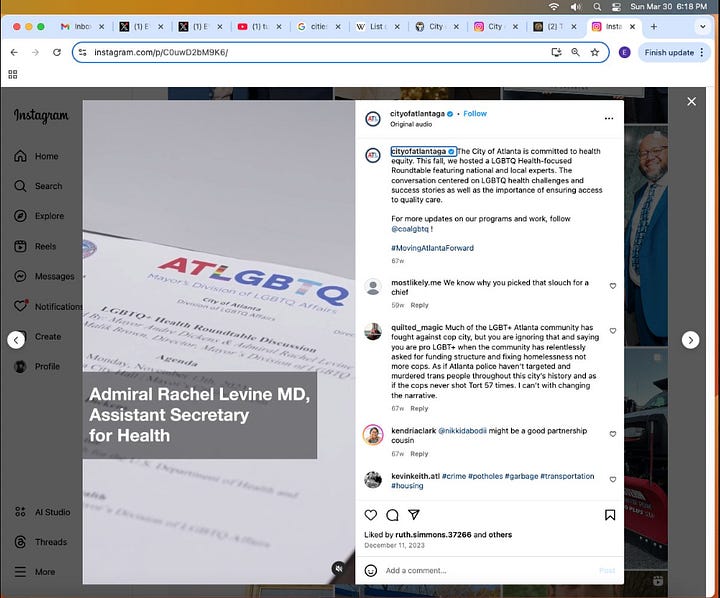Go back in the browser
Image resolution: width=720 pixels, height=598 pixels.
pyautogui.click(x=14, y=52)
